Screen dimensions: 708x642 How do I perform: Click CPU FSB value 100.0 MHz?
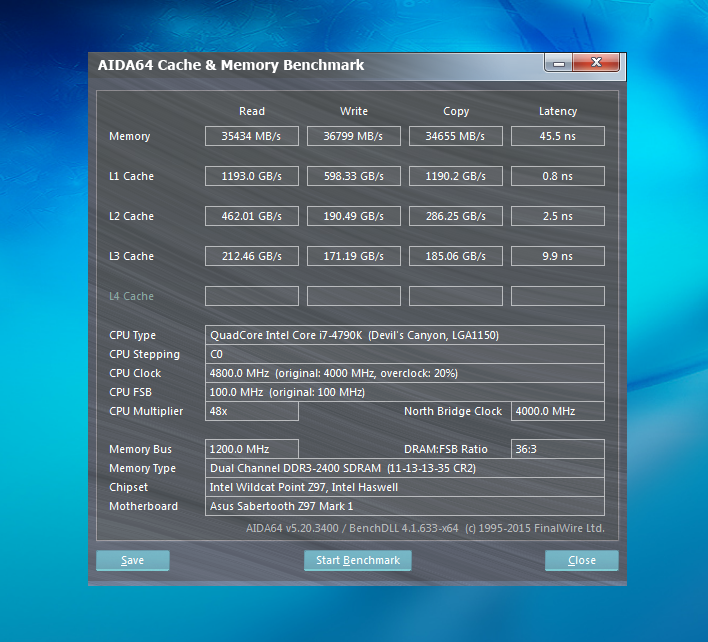405,392
